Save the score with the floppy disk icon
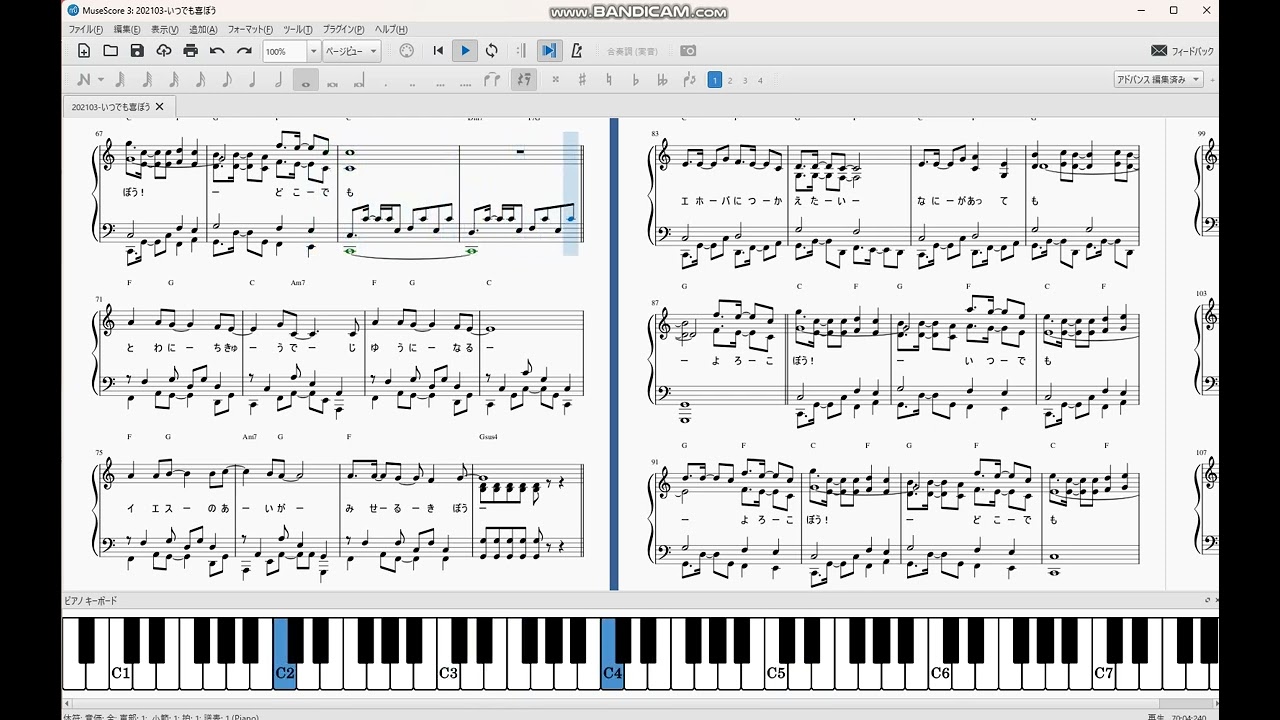Viewport: 1280px width, 720px height. 137,51
